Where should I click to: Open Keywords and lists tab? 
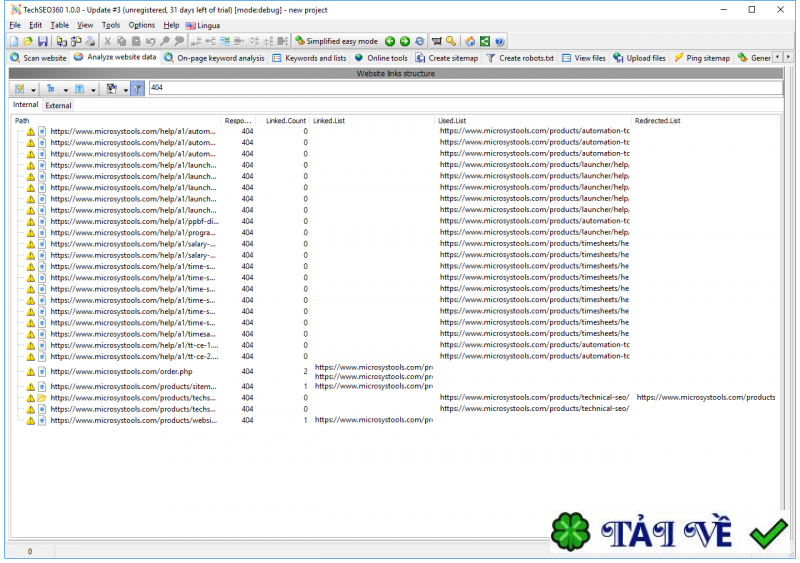pos(310,58)
